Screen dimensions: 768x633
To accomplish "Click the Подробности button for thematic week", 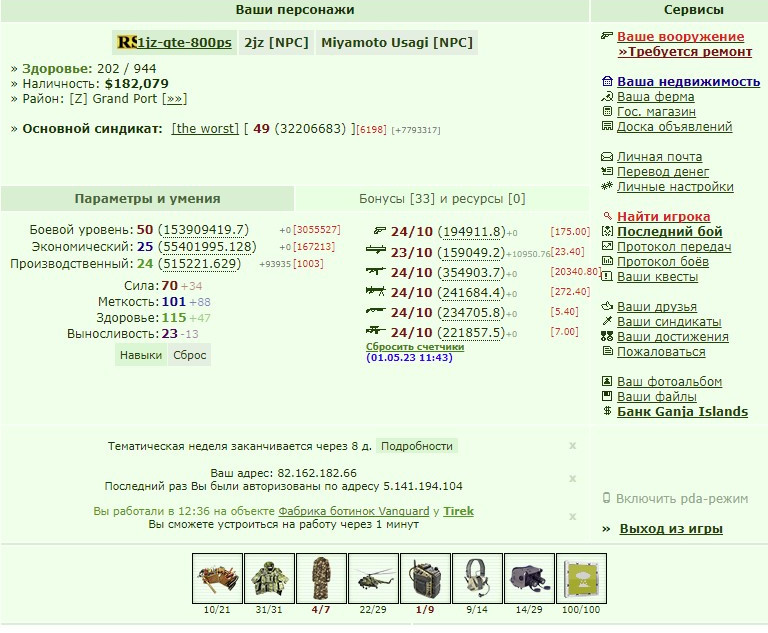I will 417,446.
